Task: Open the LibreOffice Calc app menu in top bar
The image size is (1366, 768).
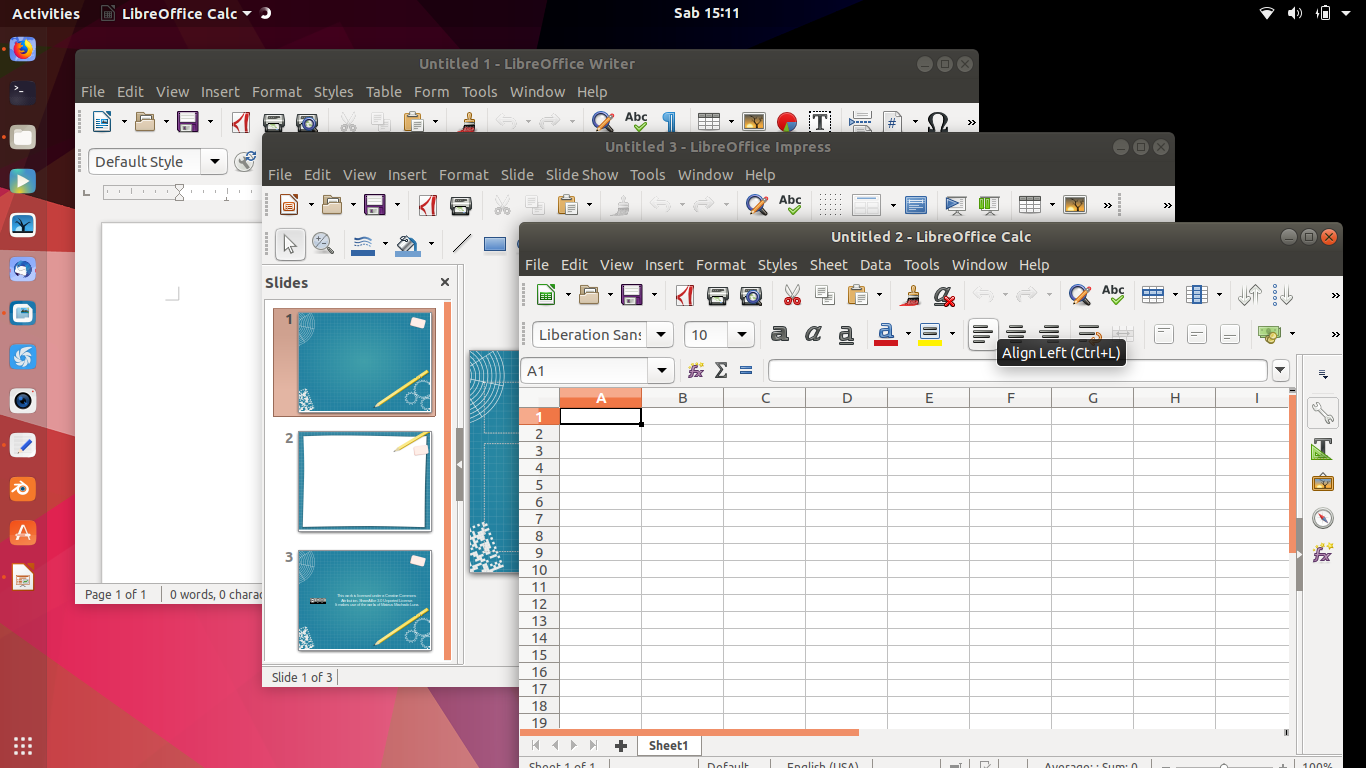Action: [186, 13]
